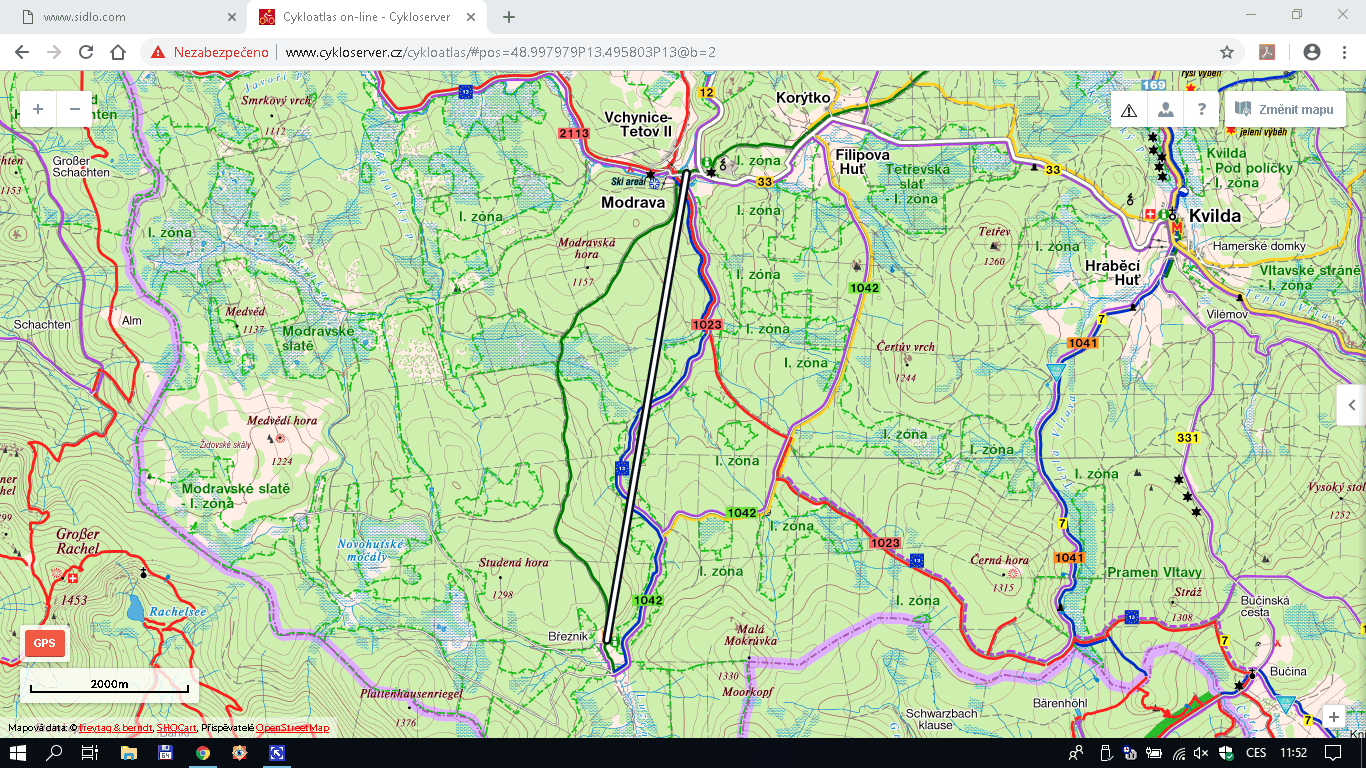Open a new browser tab
1366x768 pixels.
(508, 17)
